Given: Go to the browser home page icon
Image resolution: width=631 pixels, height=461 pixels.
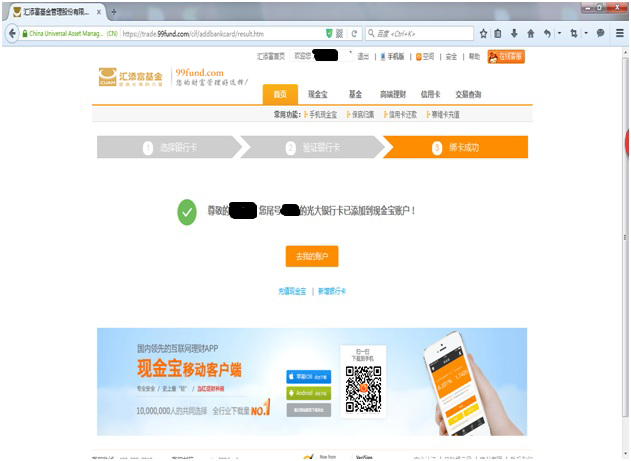Looking at the screenshot, I should click(x=530, y=33).
